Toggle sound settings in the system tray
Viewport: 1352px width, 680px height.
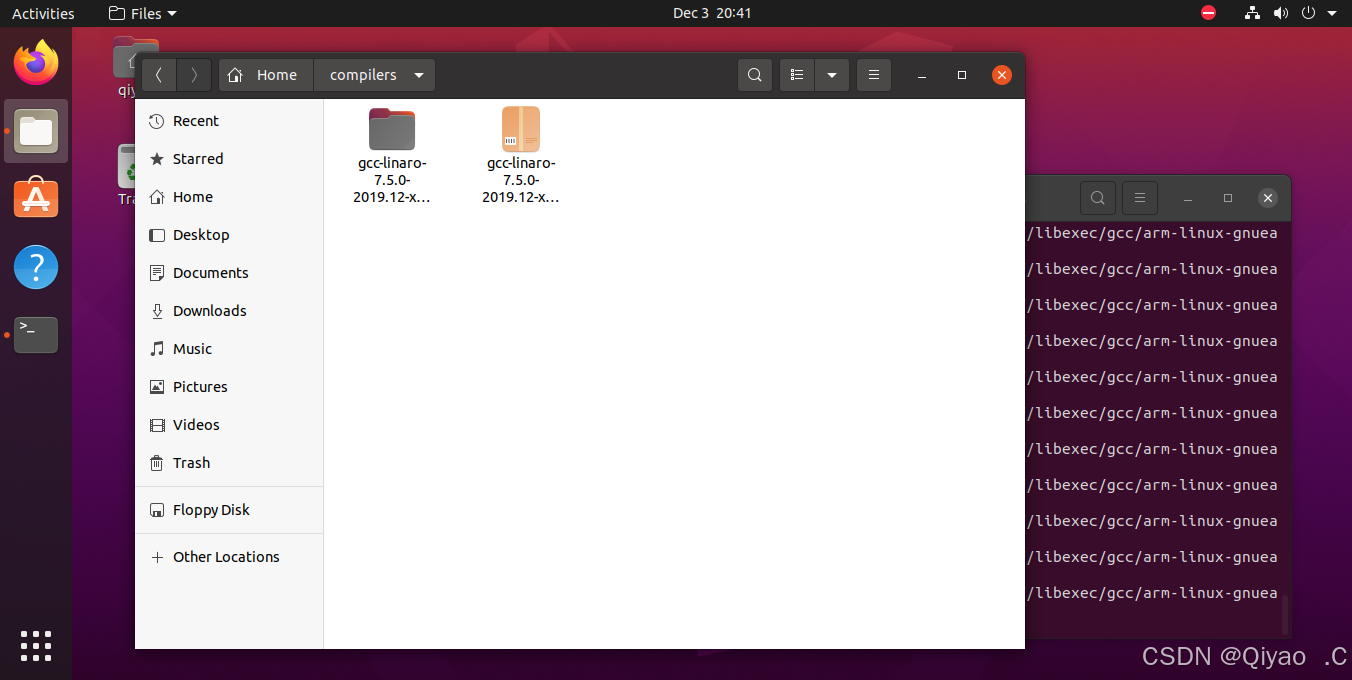click(x=1280, y=13)
